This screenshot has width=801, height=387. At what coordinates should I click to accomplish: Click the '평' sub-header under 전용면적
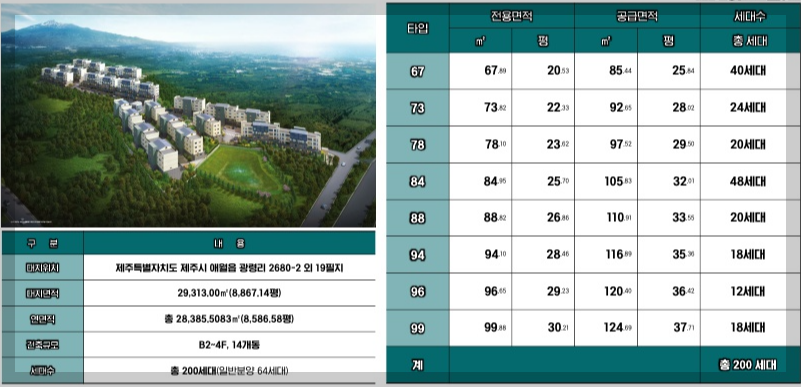click(x=543, y=41)
